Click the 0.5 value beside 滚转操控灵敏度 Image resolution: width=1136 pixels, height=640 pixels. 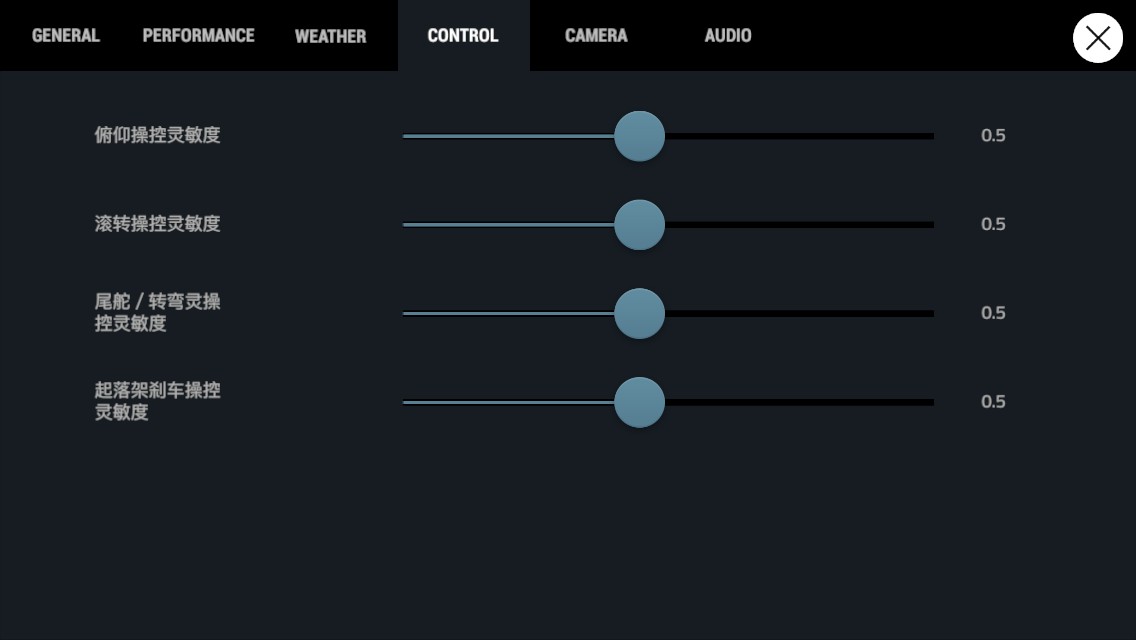click(993, 224)
